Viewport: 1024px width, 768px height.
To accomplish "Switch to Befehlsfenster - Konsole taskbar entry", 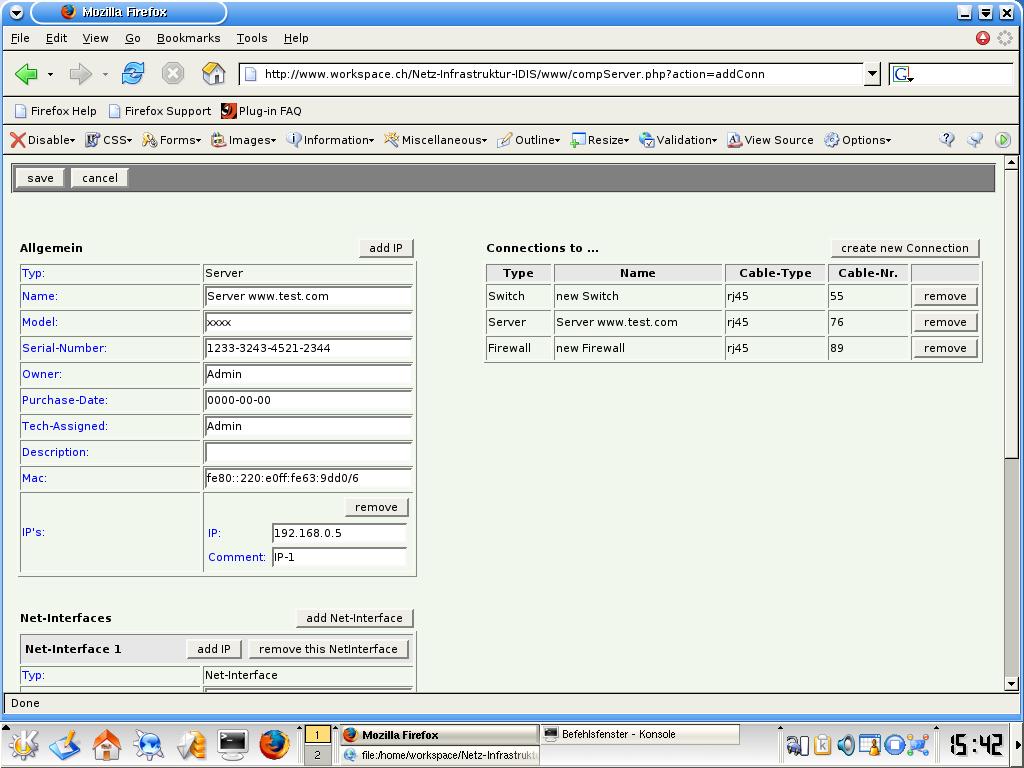I will tap(640, 734).
